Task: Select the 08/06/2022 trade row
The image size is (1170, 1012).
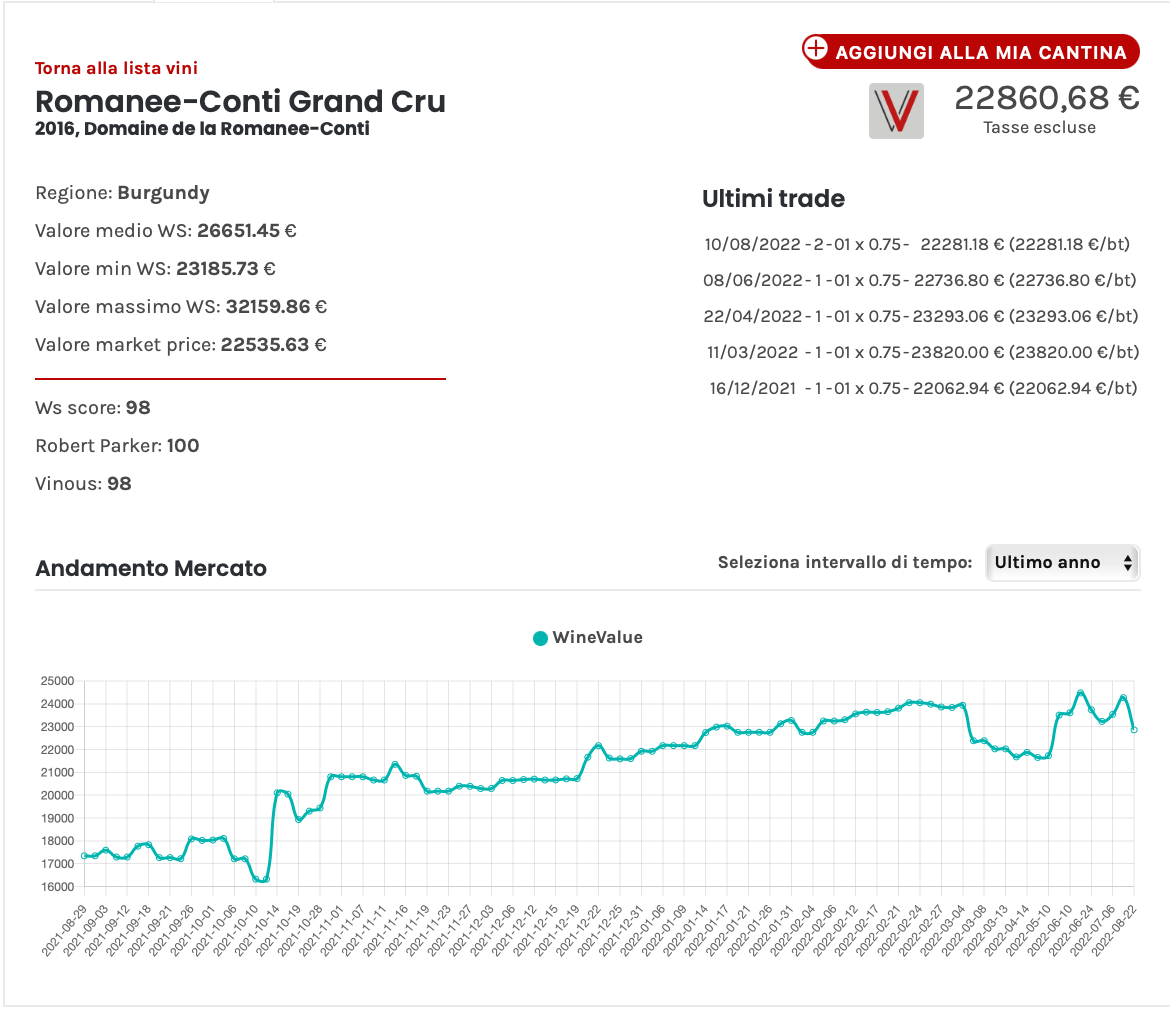Action: 919,280
